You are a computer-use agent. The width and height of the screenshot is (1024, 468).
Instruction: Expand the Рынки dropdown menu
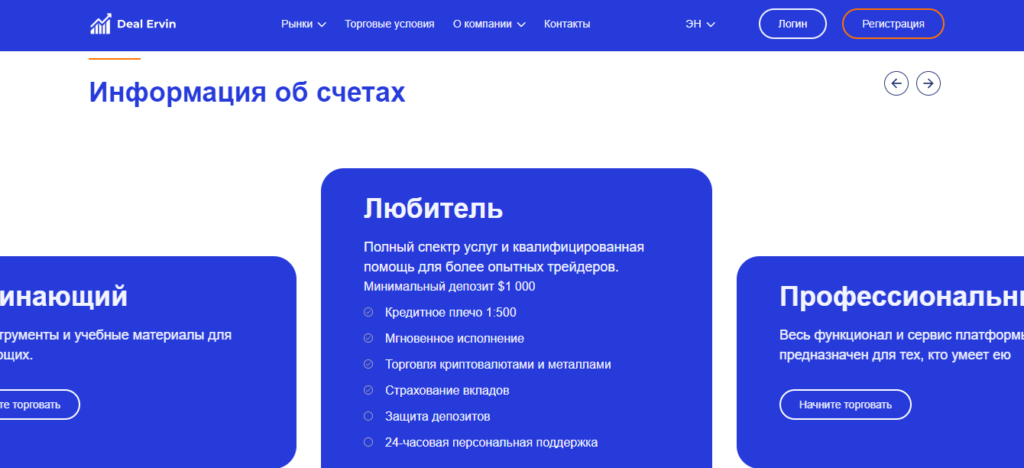(x=303, y=24)
